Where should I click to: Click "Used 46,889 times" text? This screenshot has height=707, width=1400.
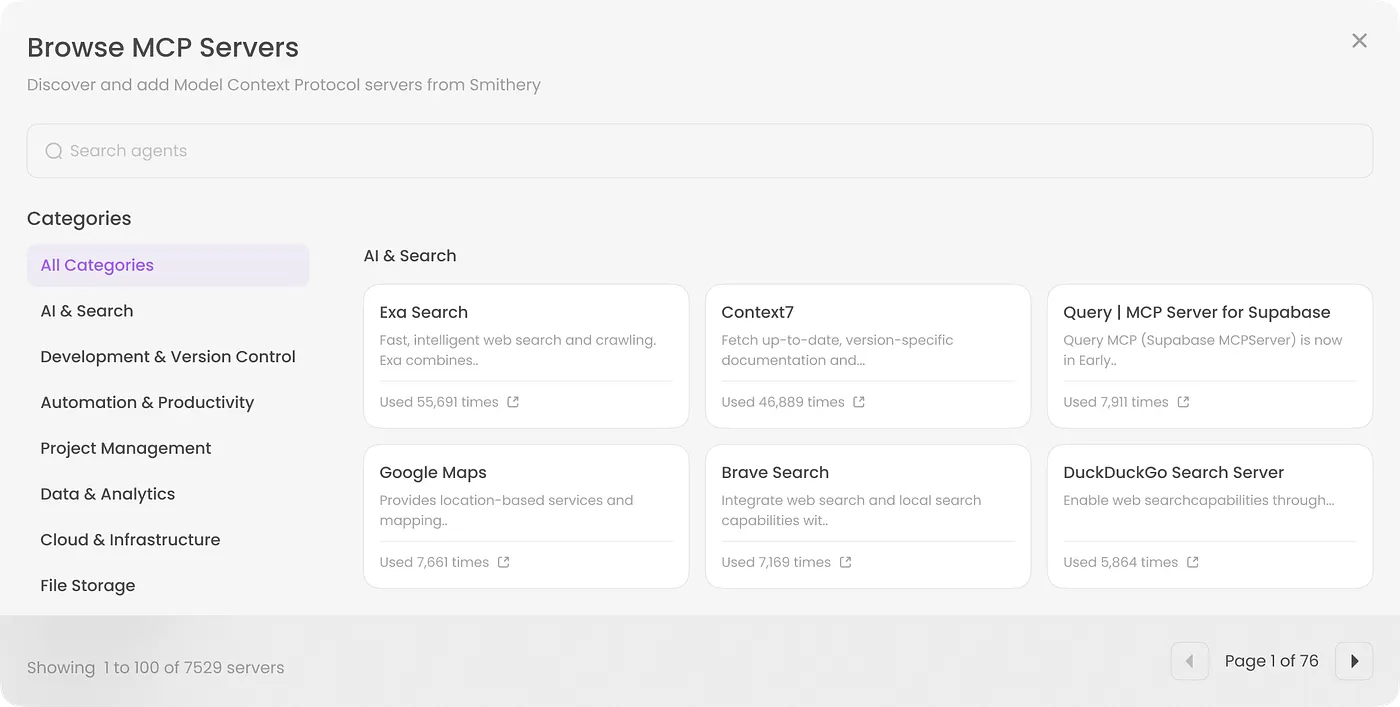(783, 402)
